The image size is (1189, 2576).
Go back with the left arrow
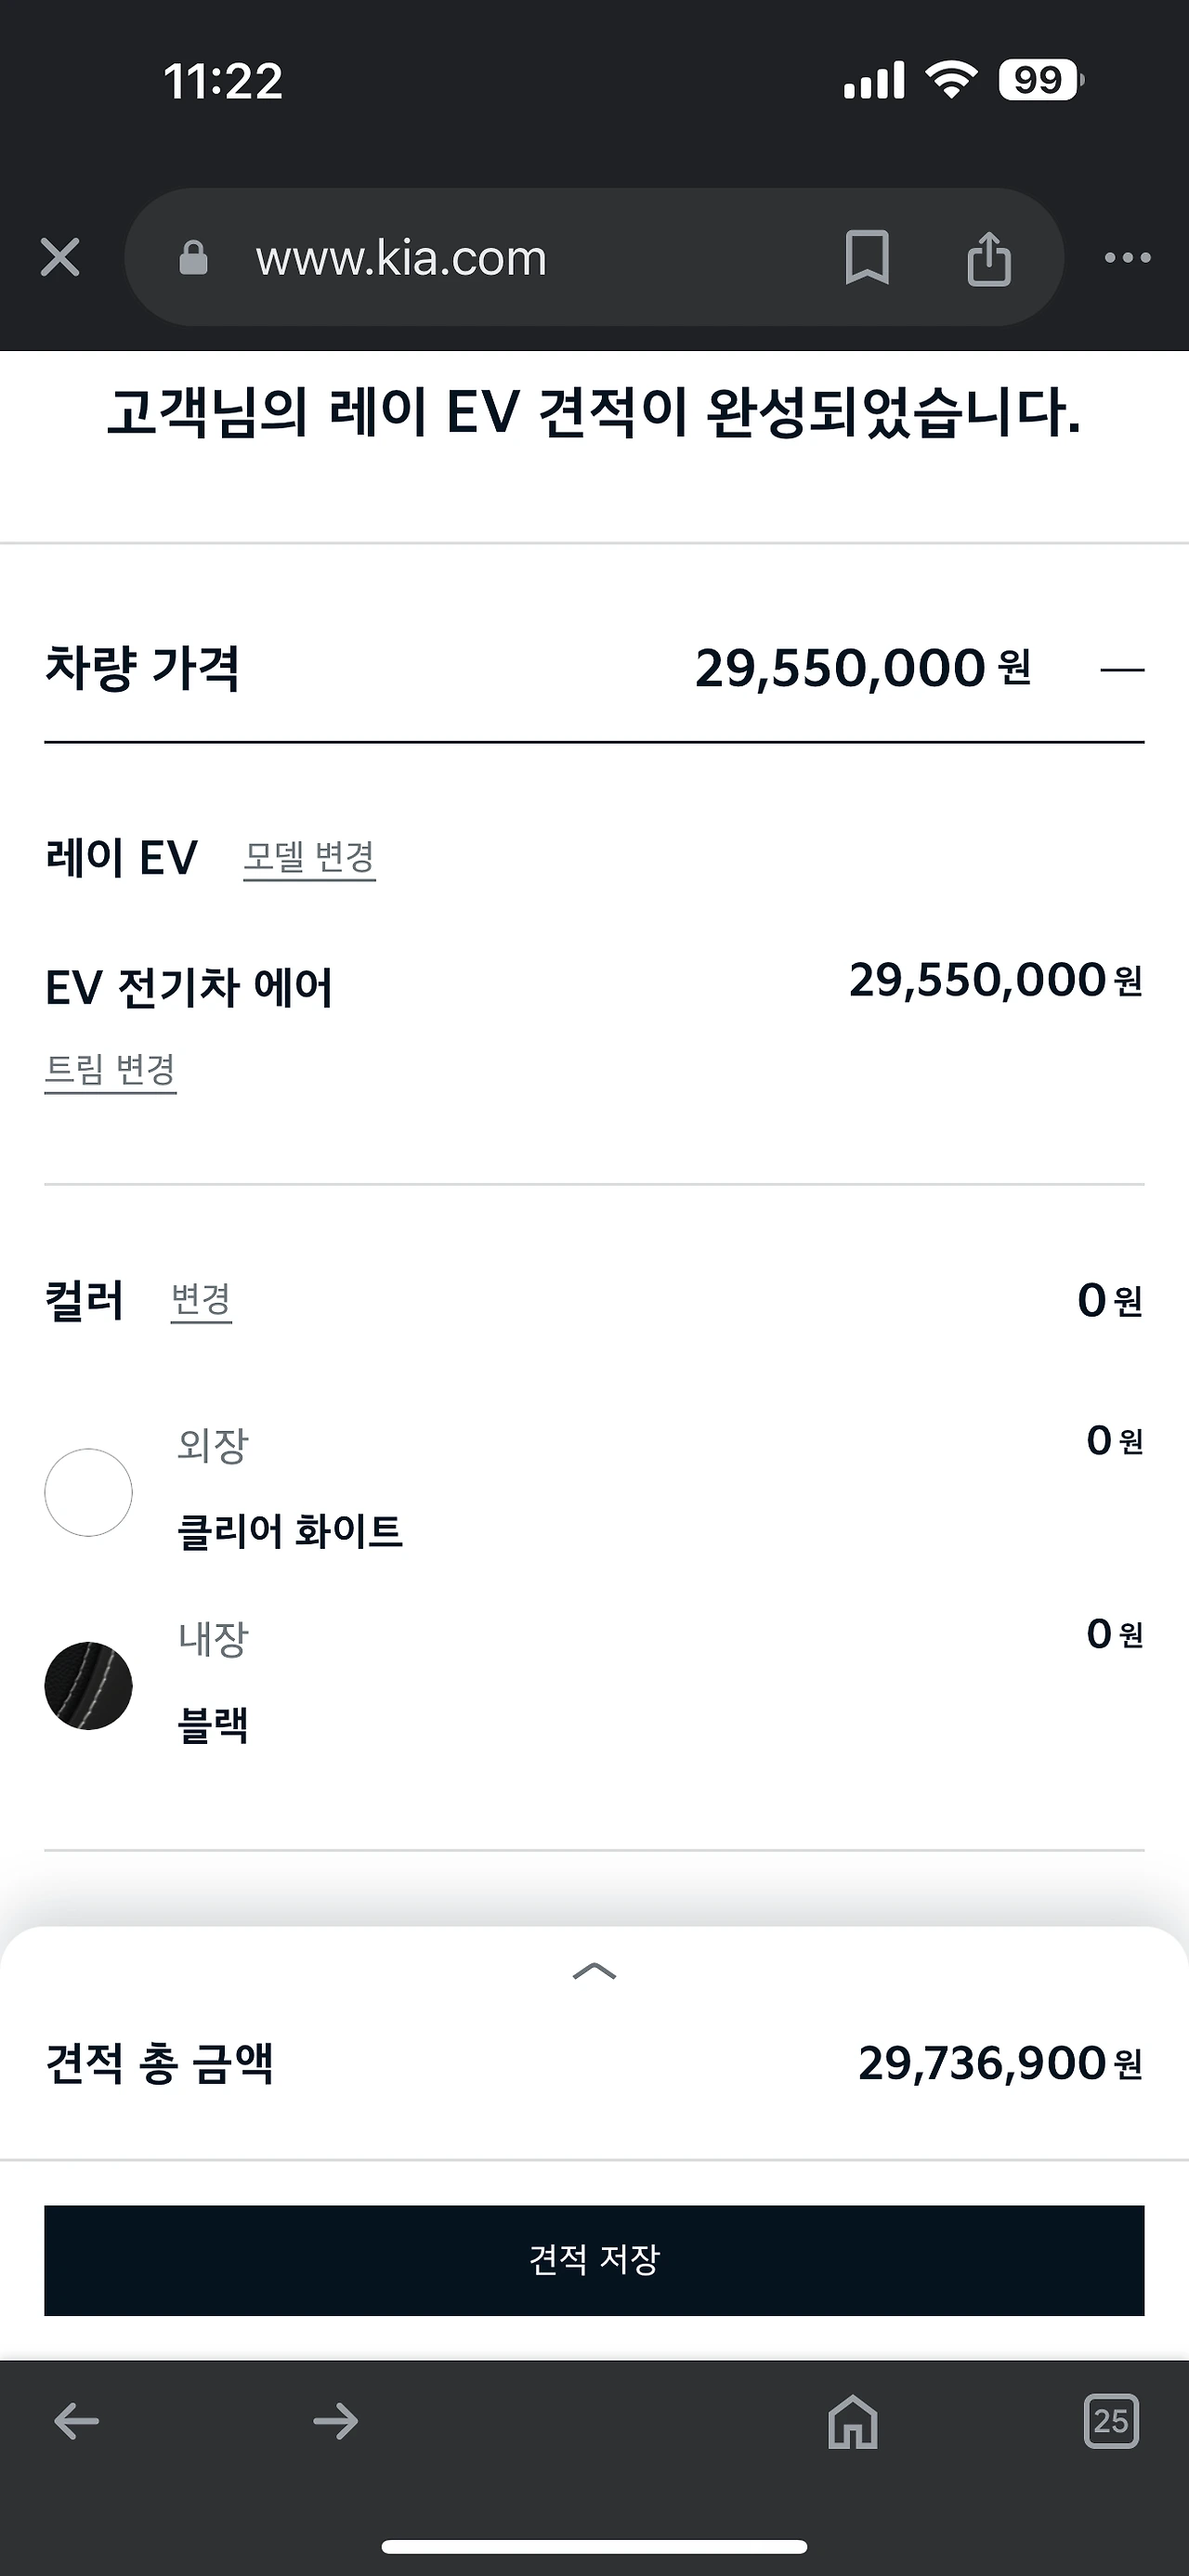(77, 2421)
